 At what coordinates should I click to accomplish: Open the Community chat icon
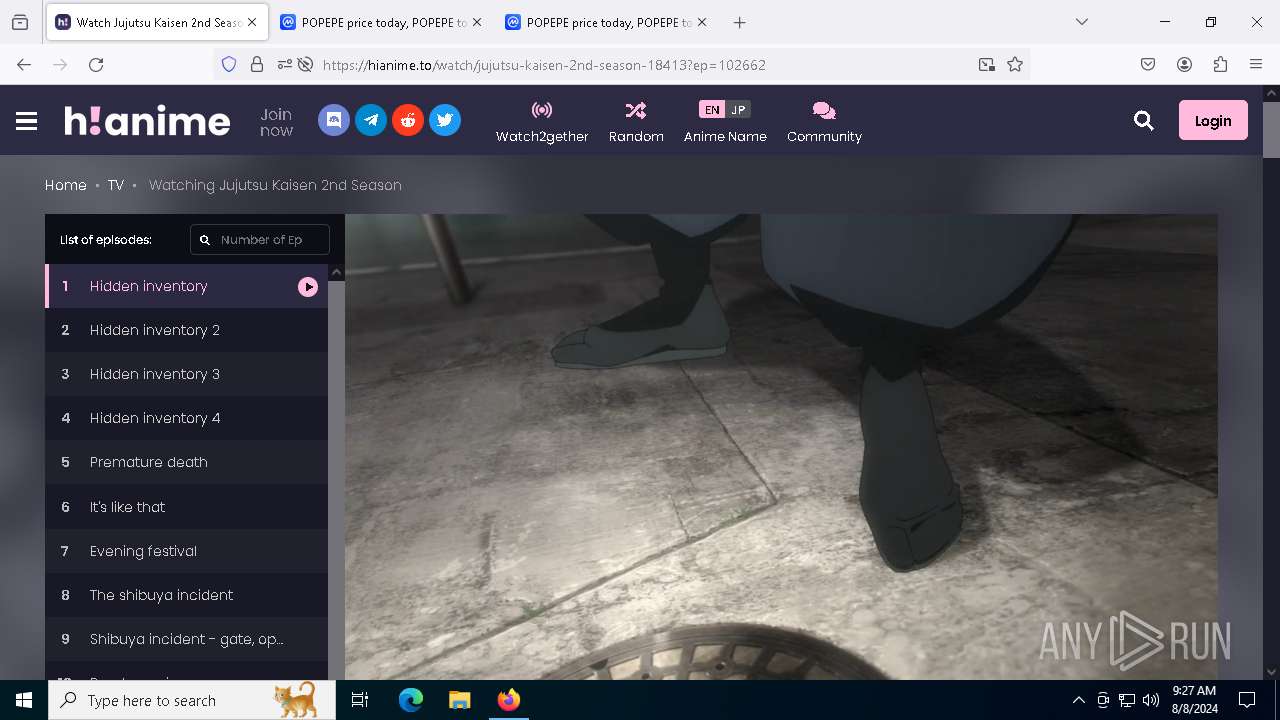(824, 110)
